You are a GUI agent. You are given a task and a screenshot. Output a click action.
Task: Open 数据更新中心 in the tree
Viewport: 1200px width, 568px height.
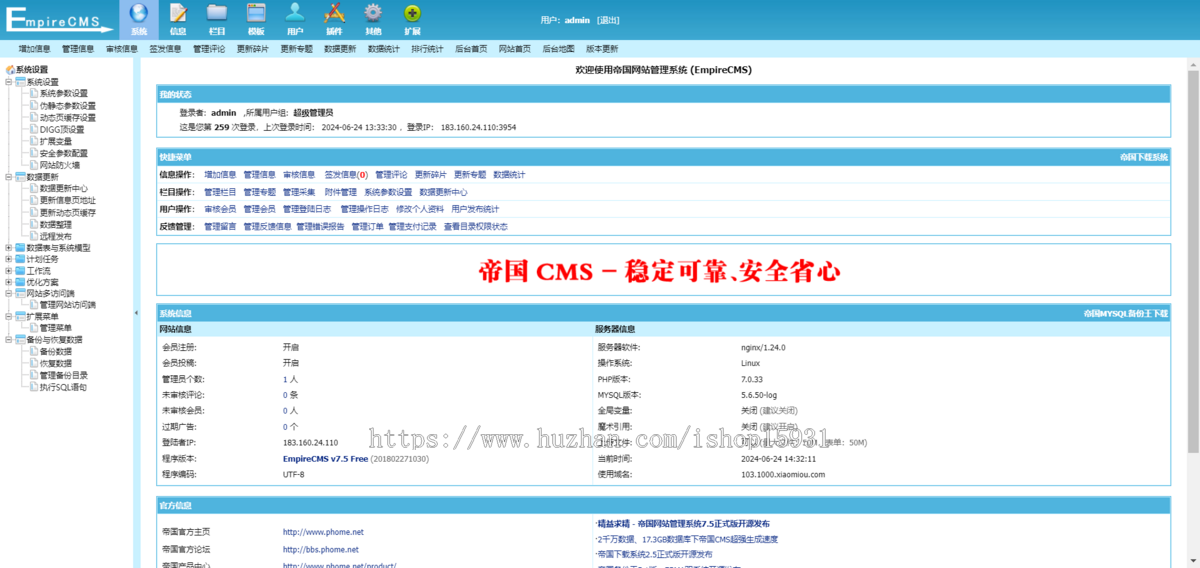pos(64,188)
